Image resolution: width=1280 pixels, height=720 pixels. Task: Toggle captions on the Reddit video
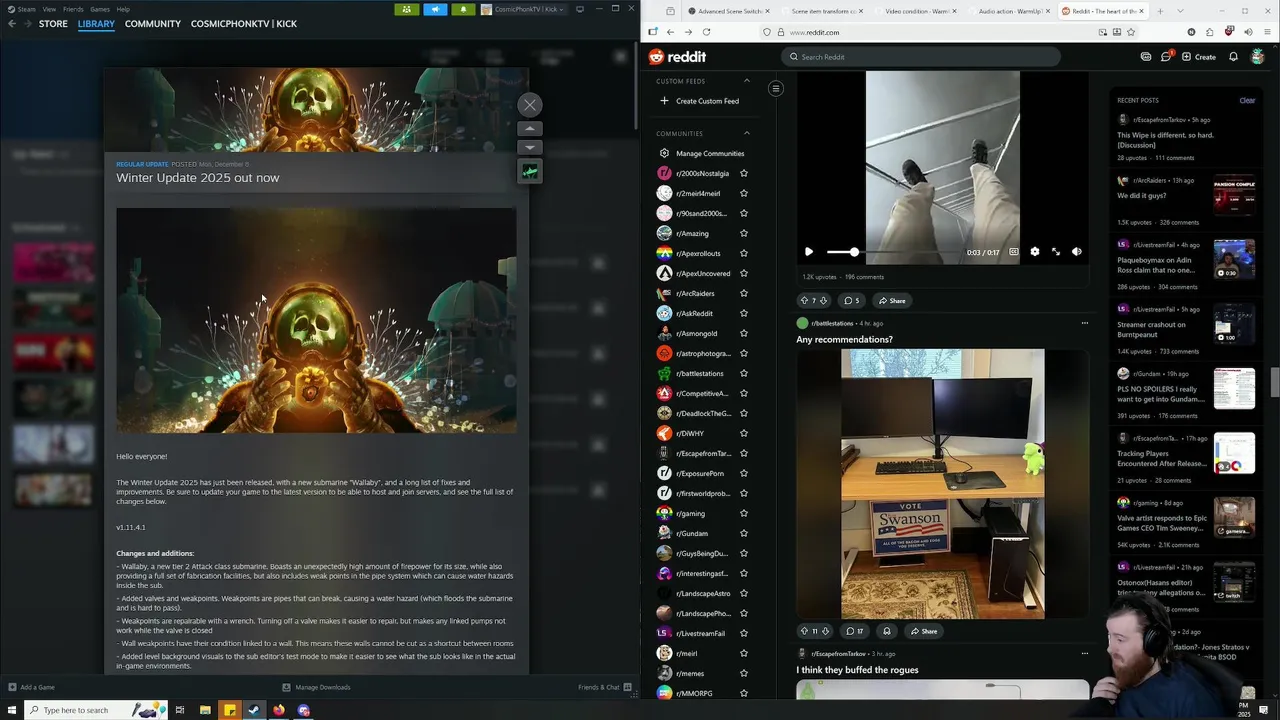(1013, 252)
